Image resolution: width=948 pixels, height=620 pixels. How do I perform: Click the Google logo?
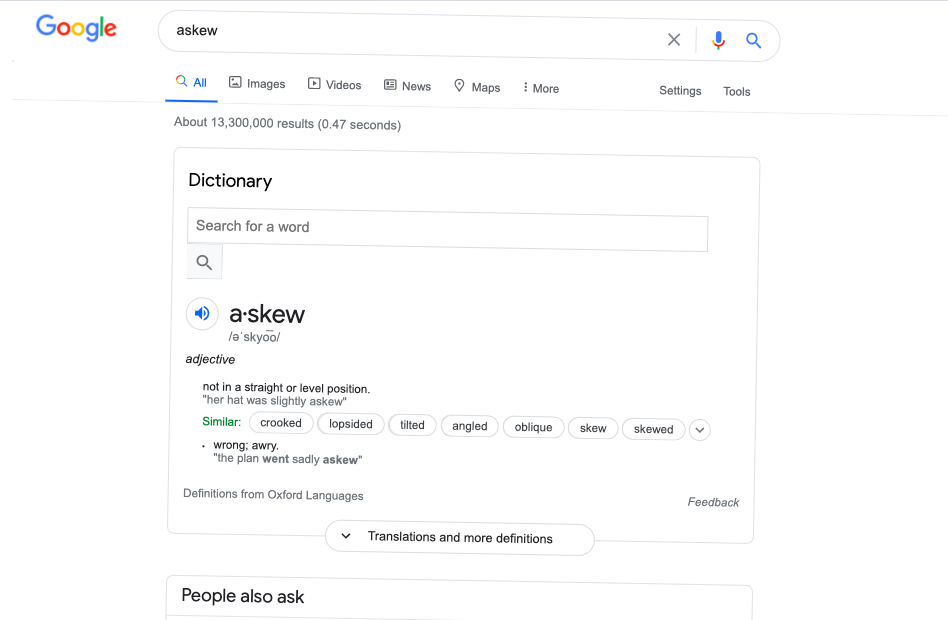[x=76, y=28]
